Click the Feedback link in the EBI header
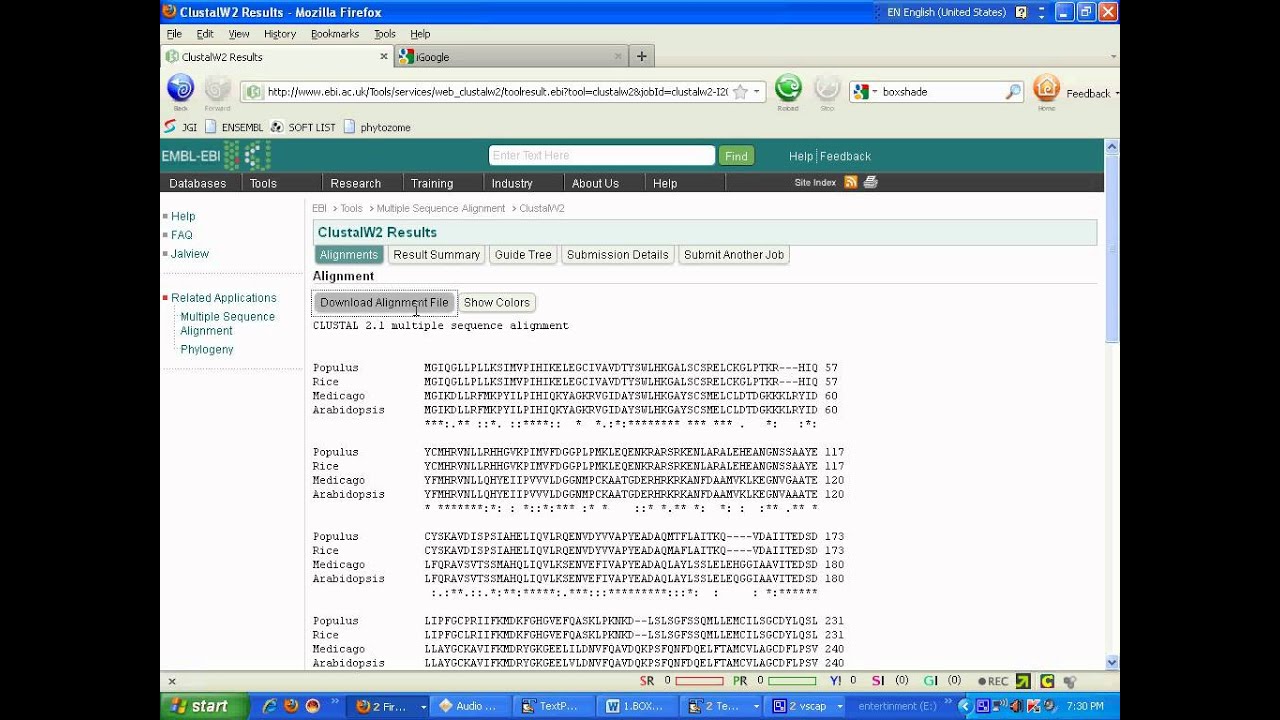 coord(846,156)
